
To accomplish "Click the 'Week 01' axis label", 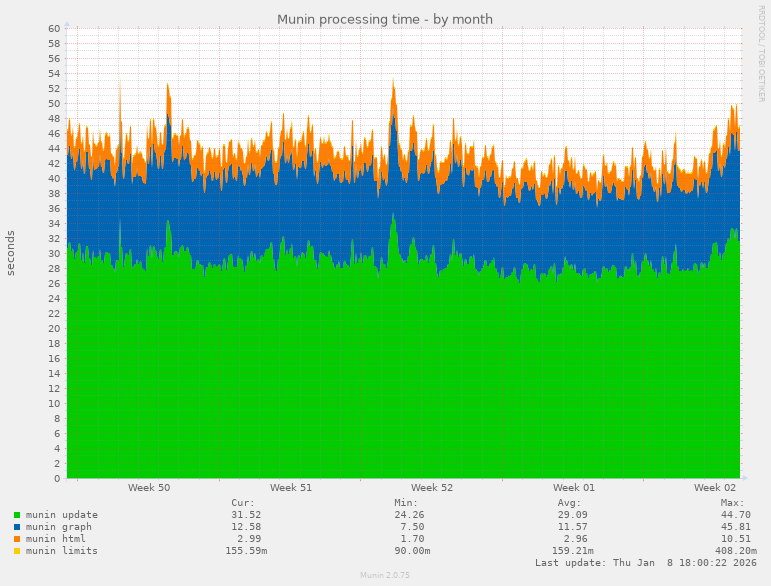I will click(573, 488).
